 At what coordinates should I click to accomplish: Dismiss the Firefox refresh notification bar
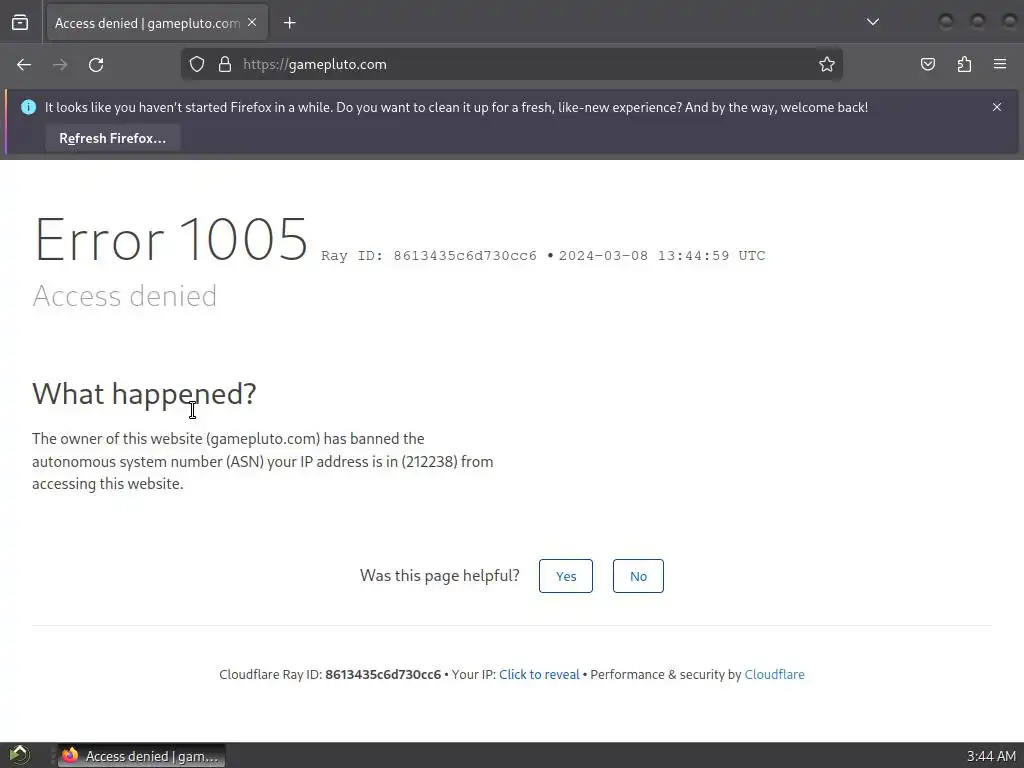pyautogui.click(x=997, y=107)
